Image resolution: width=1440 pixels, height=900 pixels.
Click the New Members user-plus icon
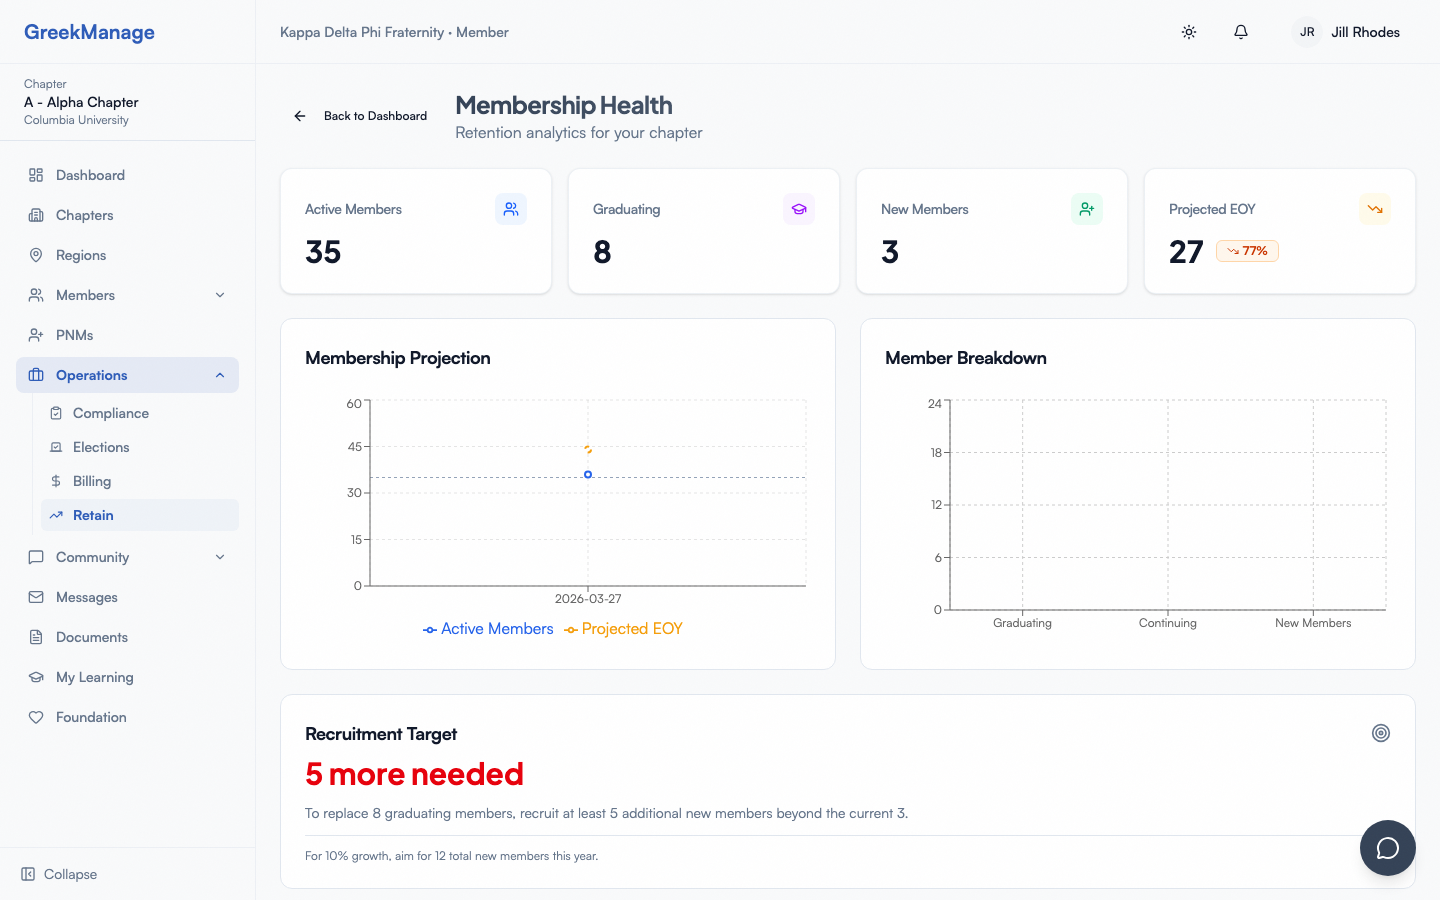coord(1087,209)
